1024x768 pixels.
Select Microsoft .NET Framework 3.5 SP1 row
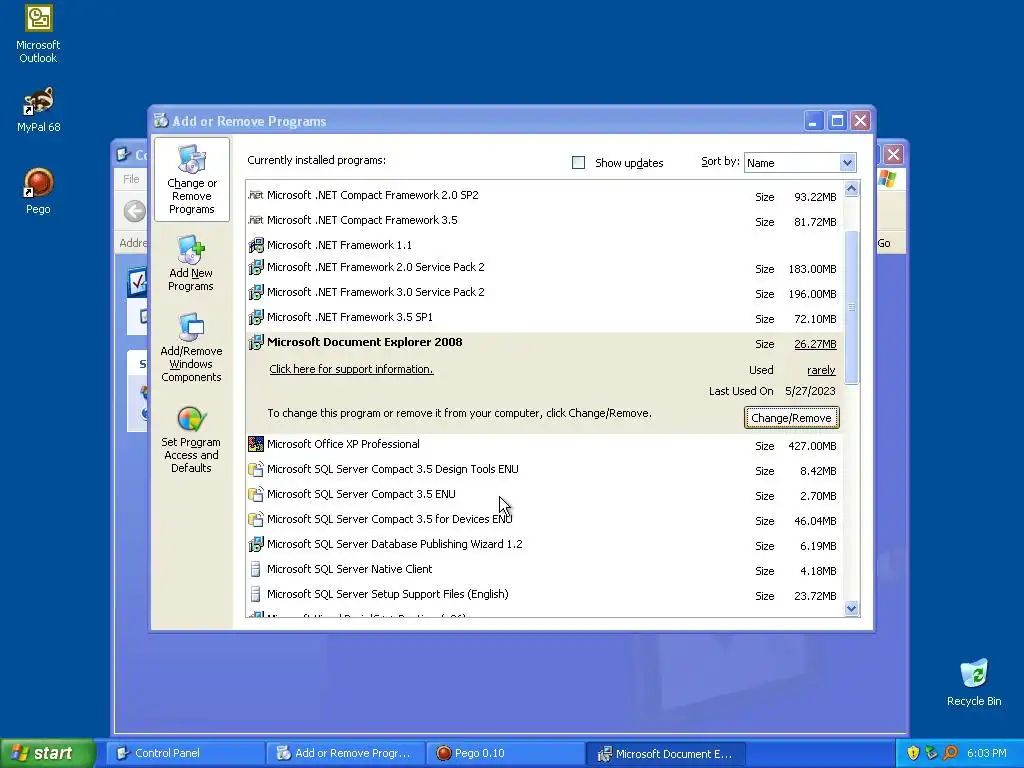[544, 317]
